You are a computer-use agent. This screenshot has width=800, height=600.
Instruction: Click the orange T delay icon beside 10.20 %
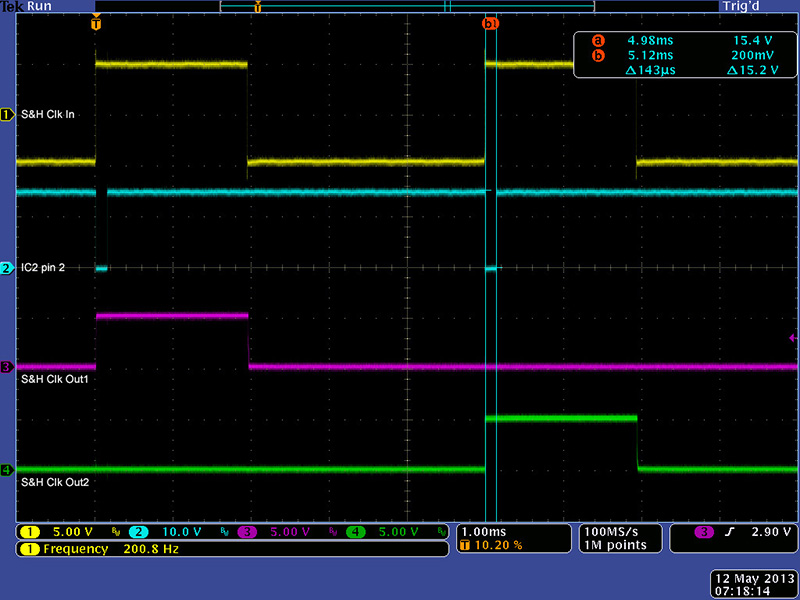tap(466, 546)
